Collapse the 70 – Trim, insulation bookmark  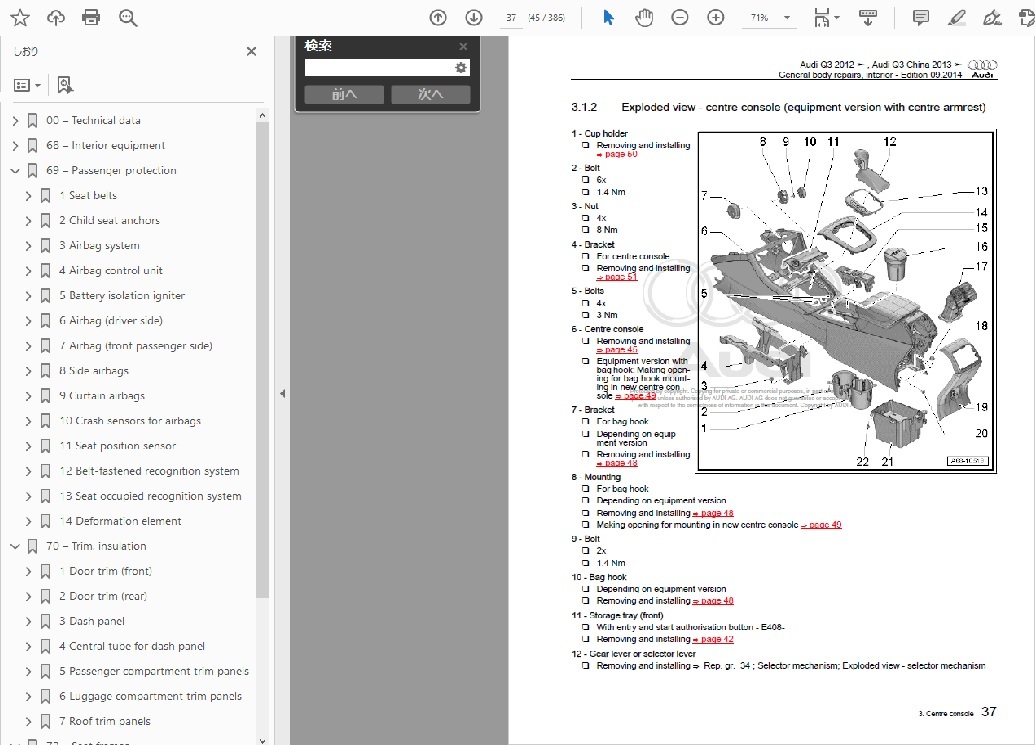coord(16,547)
